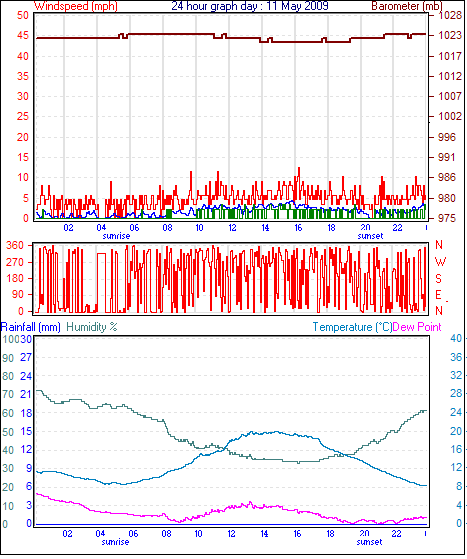Click the '22' hour label under the windspeed graph
The height and width of the screenshot is (559, 467).
397,227
